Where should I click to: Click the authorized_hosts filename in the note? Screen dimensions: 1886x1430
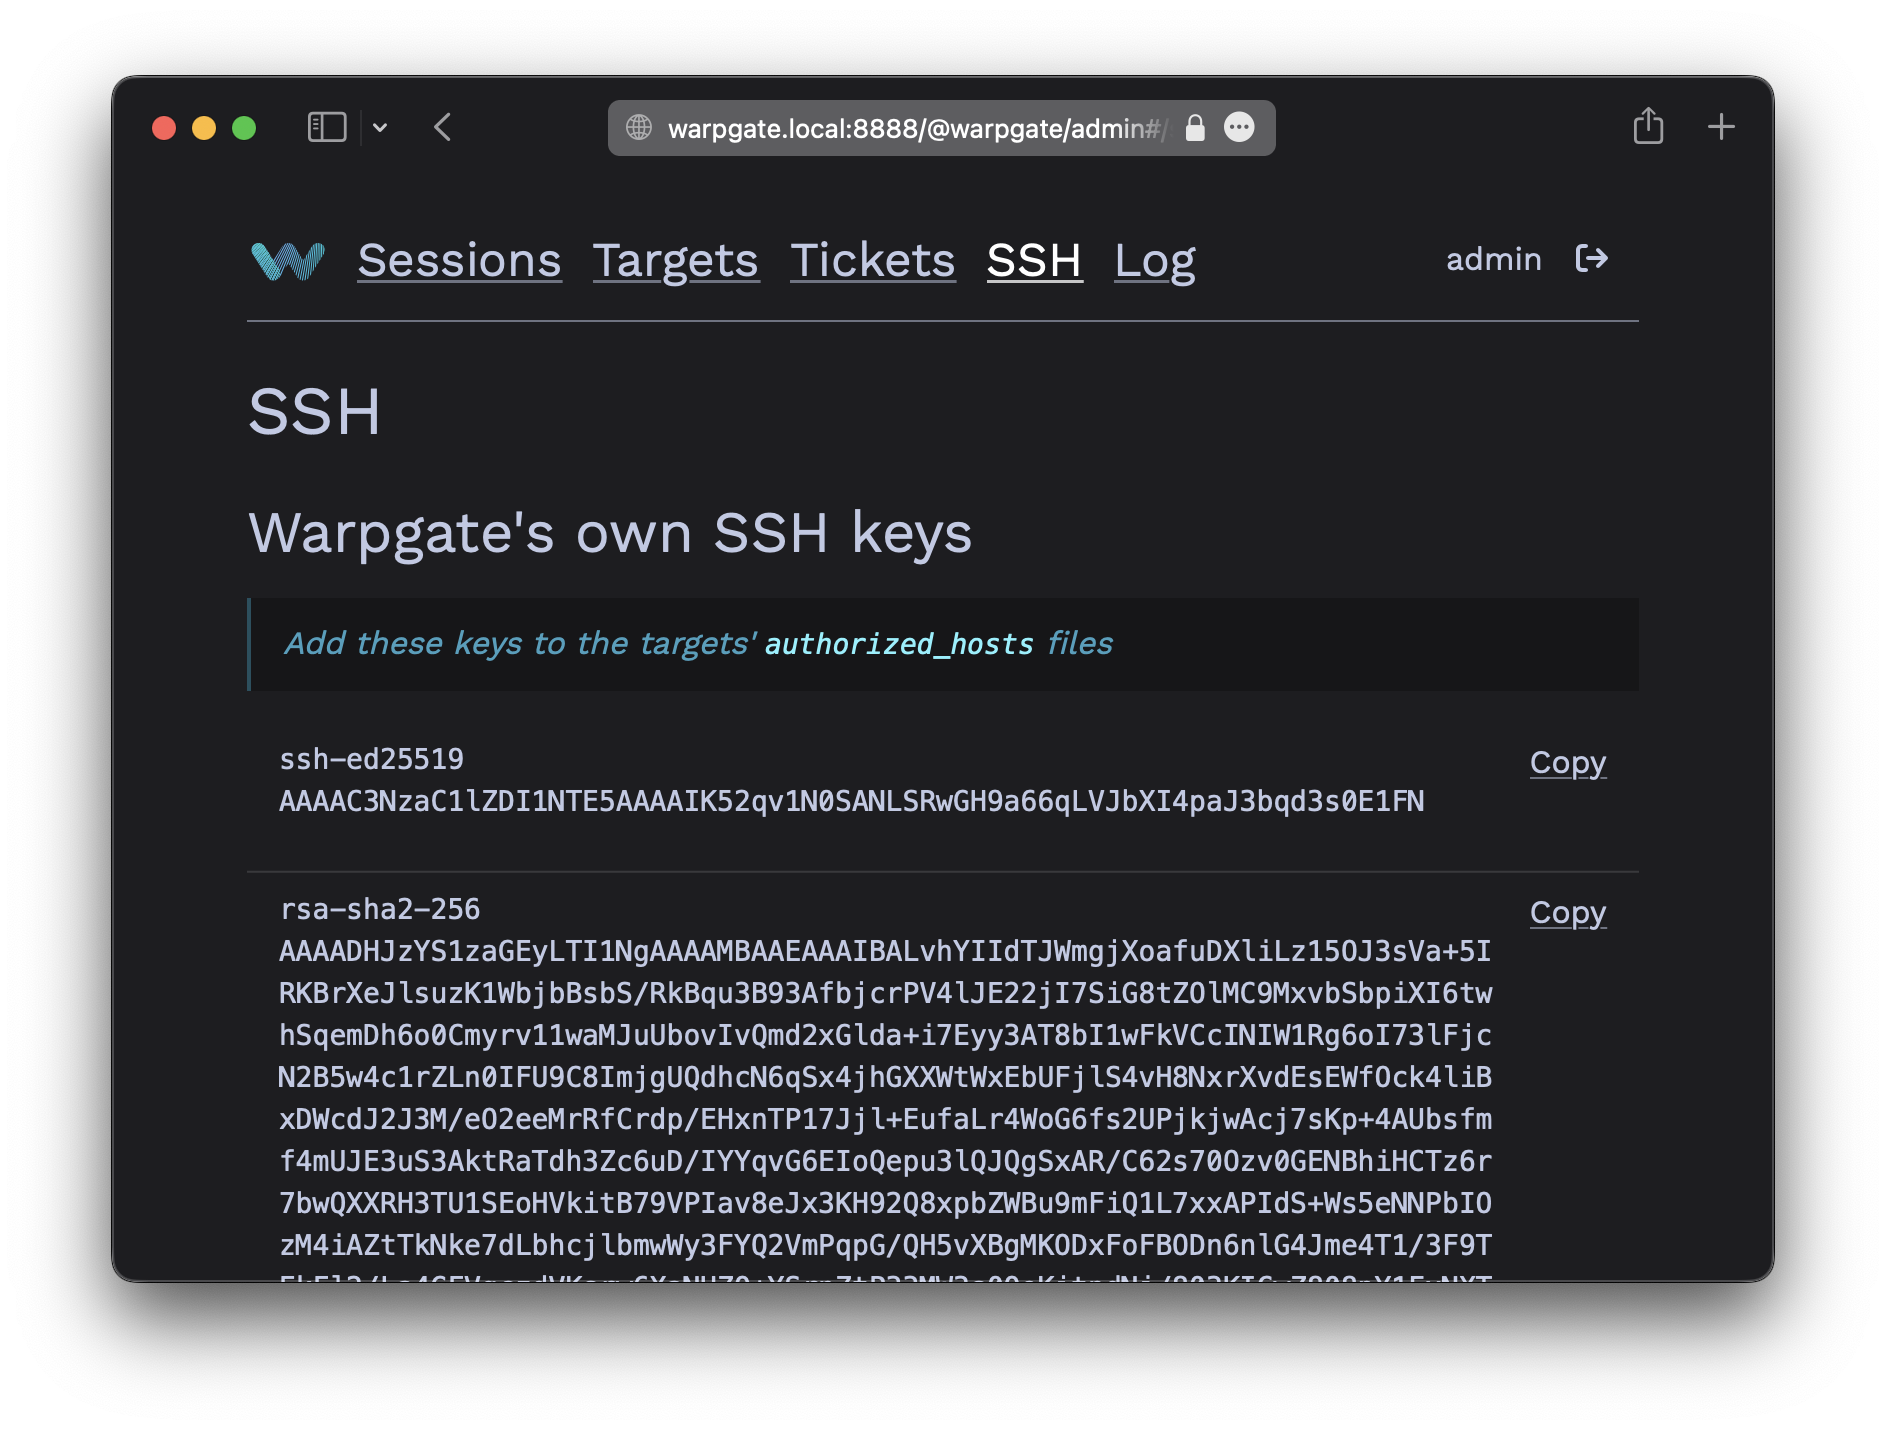coord(899,644)
